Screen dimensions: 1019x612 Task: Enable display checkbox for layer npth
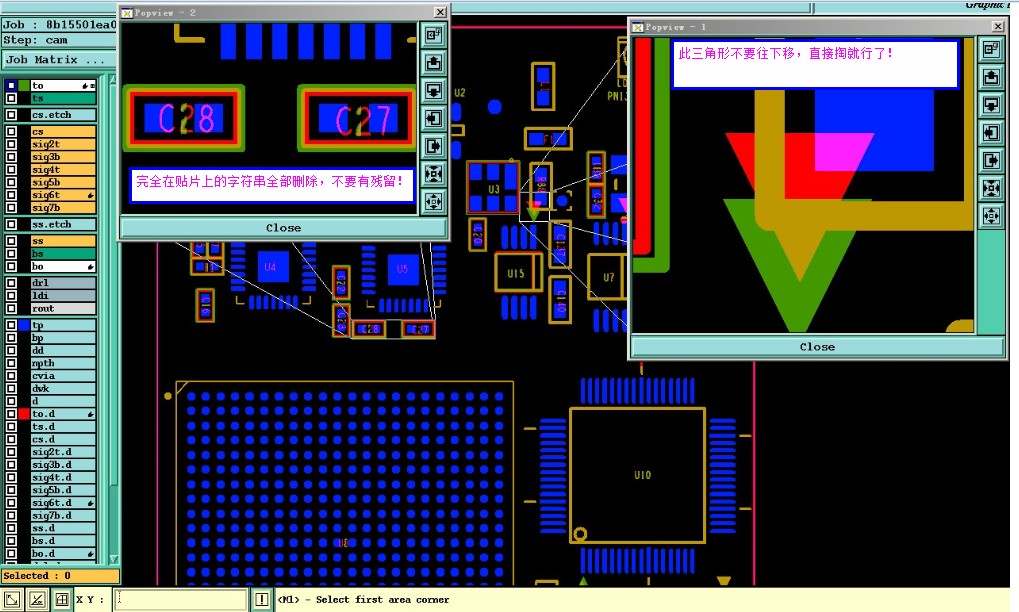11,363
